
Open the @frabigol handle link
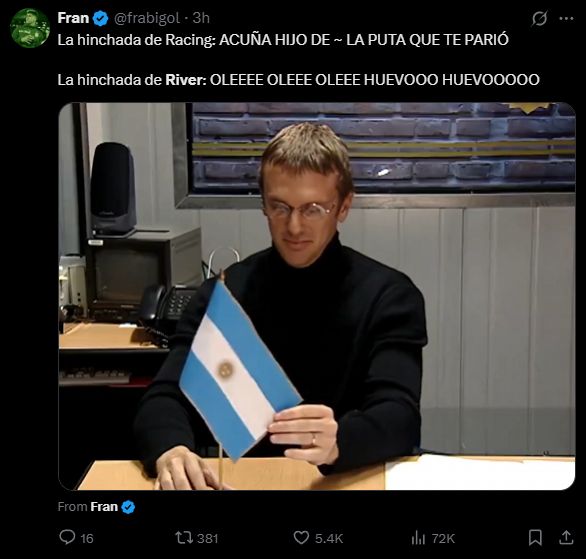click(147, 18)
